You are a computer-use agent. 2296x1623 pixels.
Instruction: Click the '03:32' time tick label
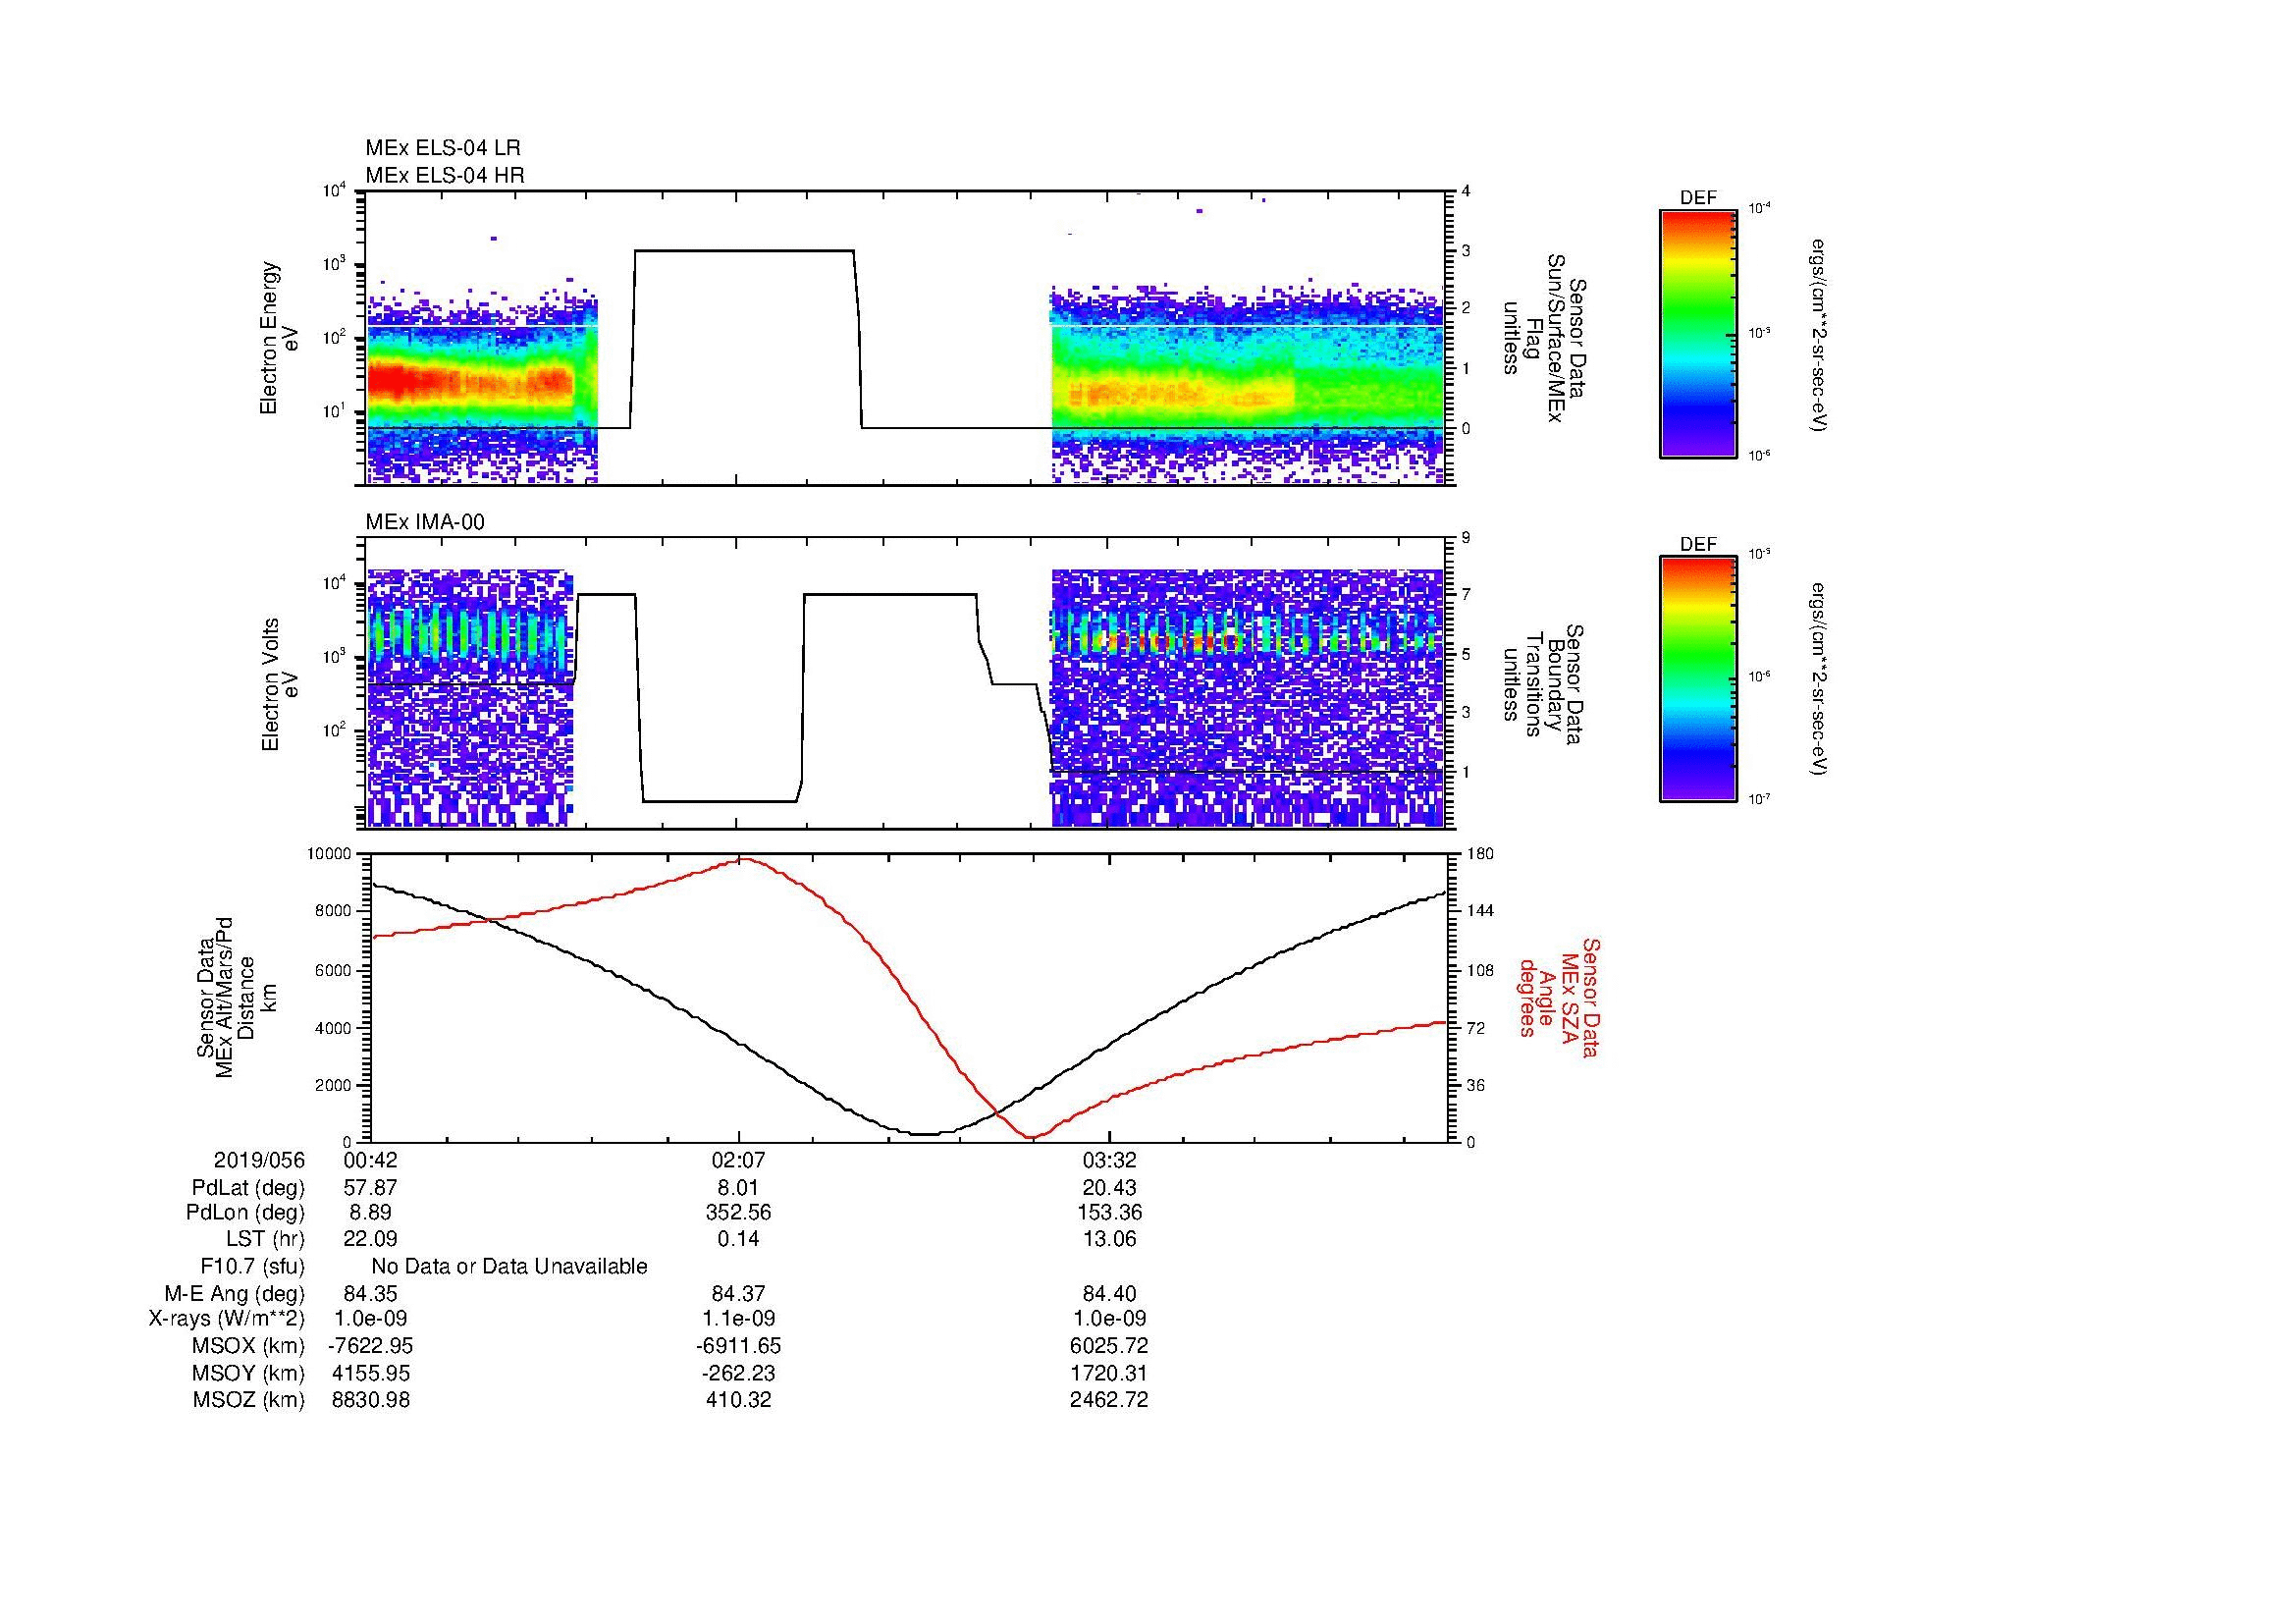[1108, 1160]
